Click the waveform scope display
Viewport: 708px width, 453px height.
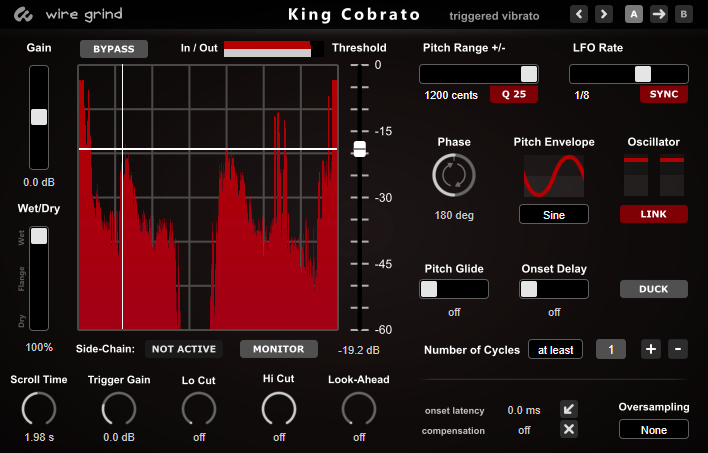coord(208,197)
